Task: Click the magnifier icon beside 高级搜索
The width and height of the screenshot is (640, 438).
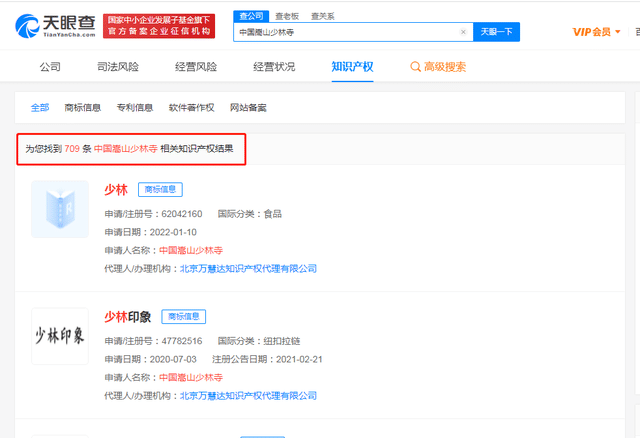Action: [415, 67]
